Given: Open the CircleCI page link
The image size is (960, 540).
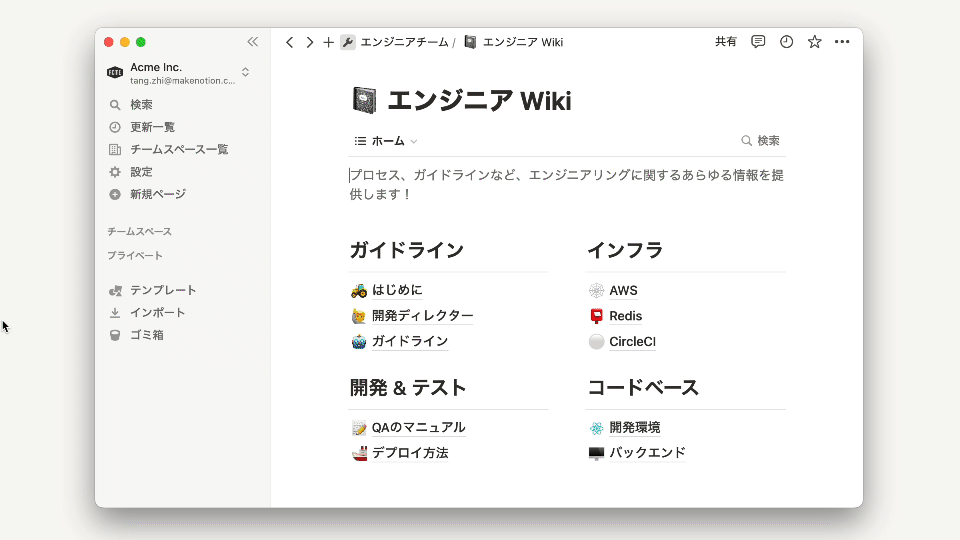Looking at the screenshot, I should coord(632,342).
